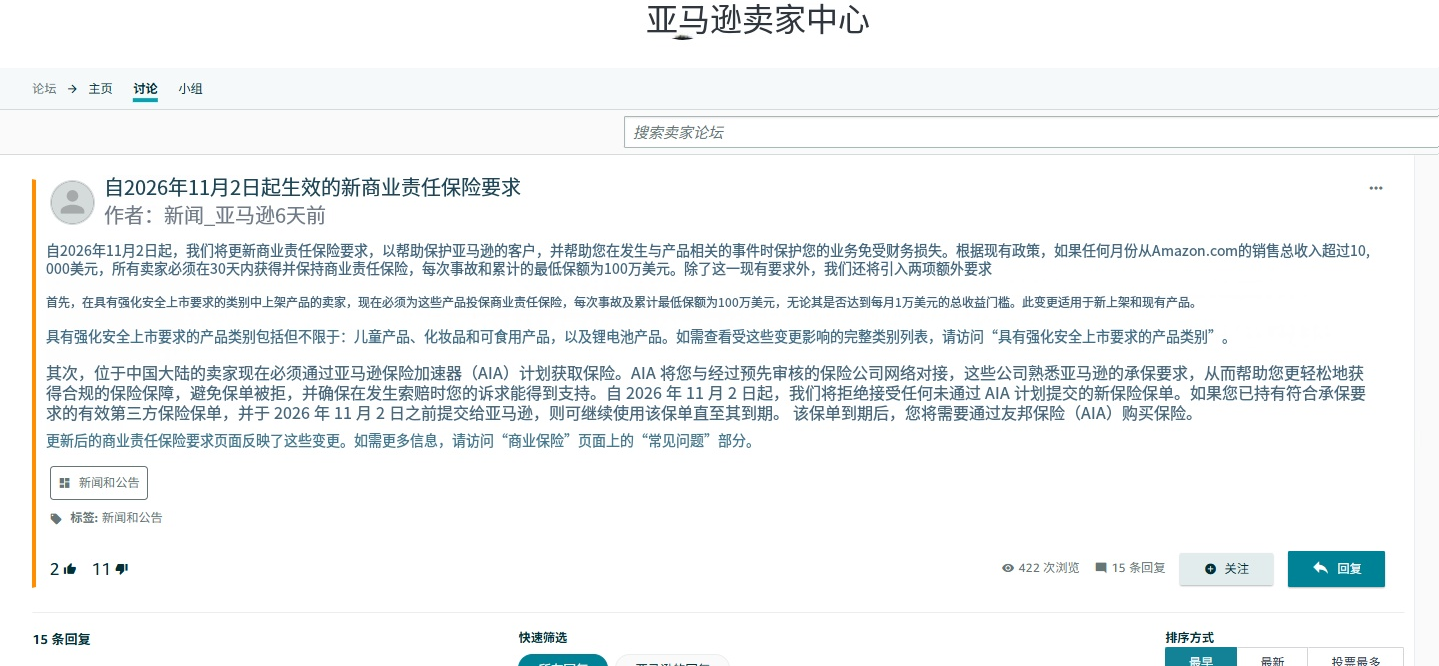Open the 讨论 tab

pos(145,89)
